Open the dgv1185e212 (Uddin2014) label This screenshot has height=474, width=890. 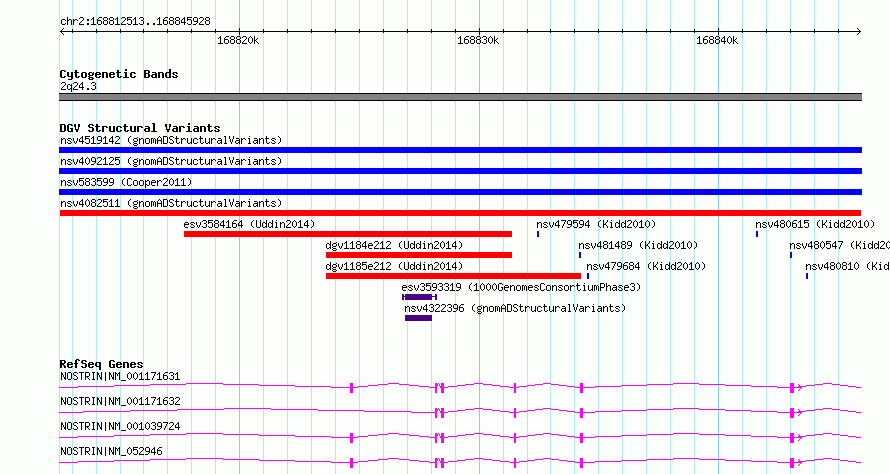(394, 266)
